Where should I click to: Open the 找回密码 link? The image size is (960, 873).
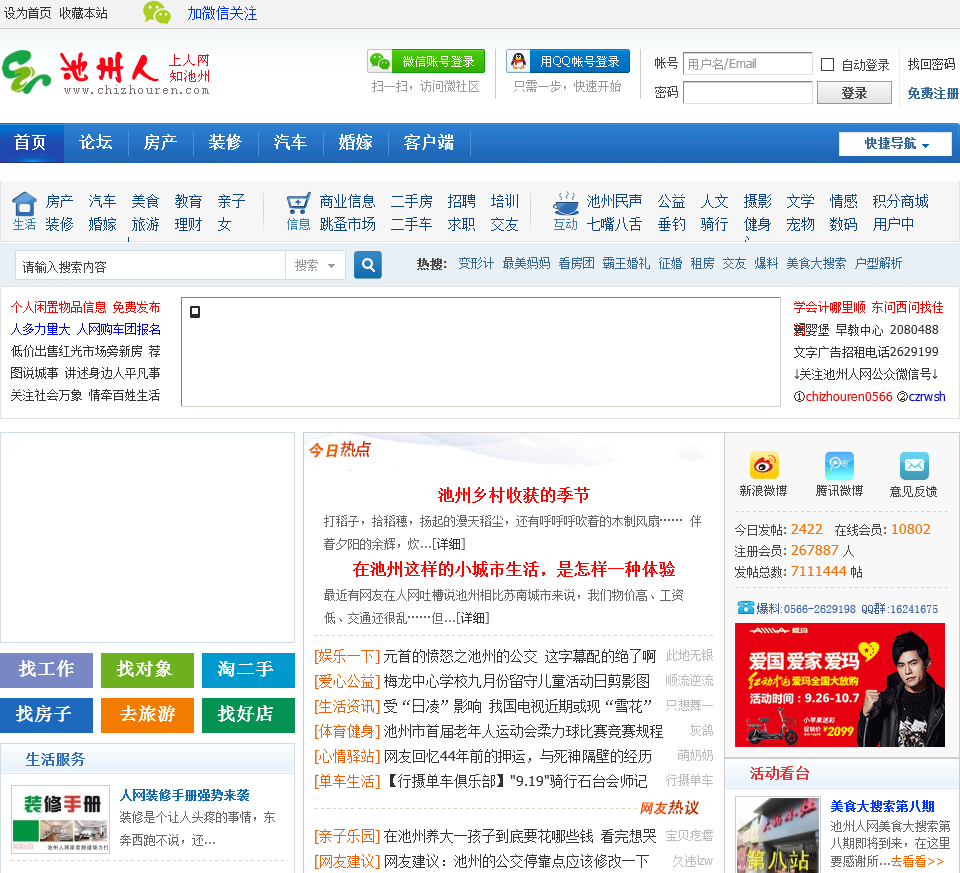tap(931, 64)
